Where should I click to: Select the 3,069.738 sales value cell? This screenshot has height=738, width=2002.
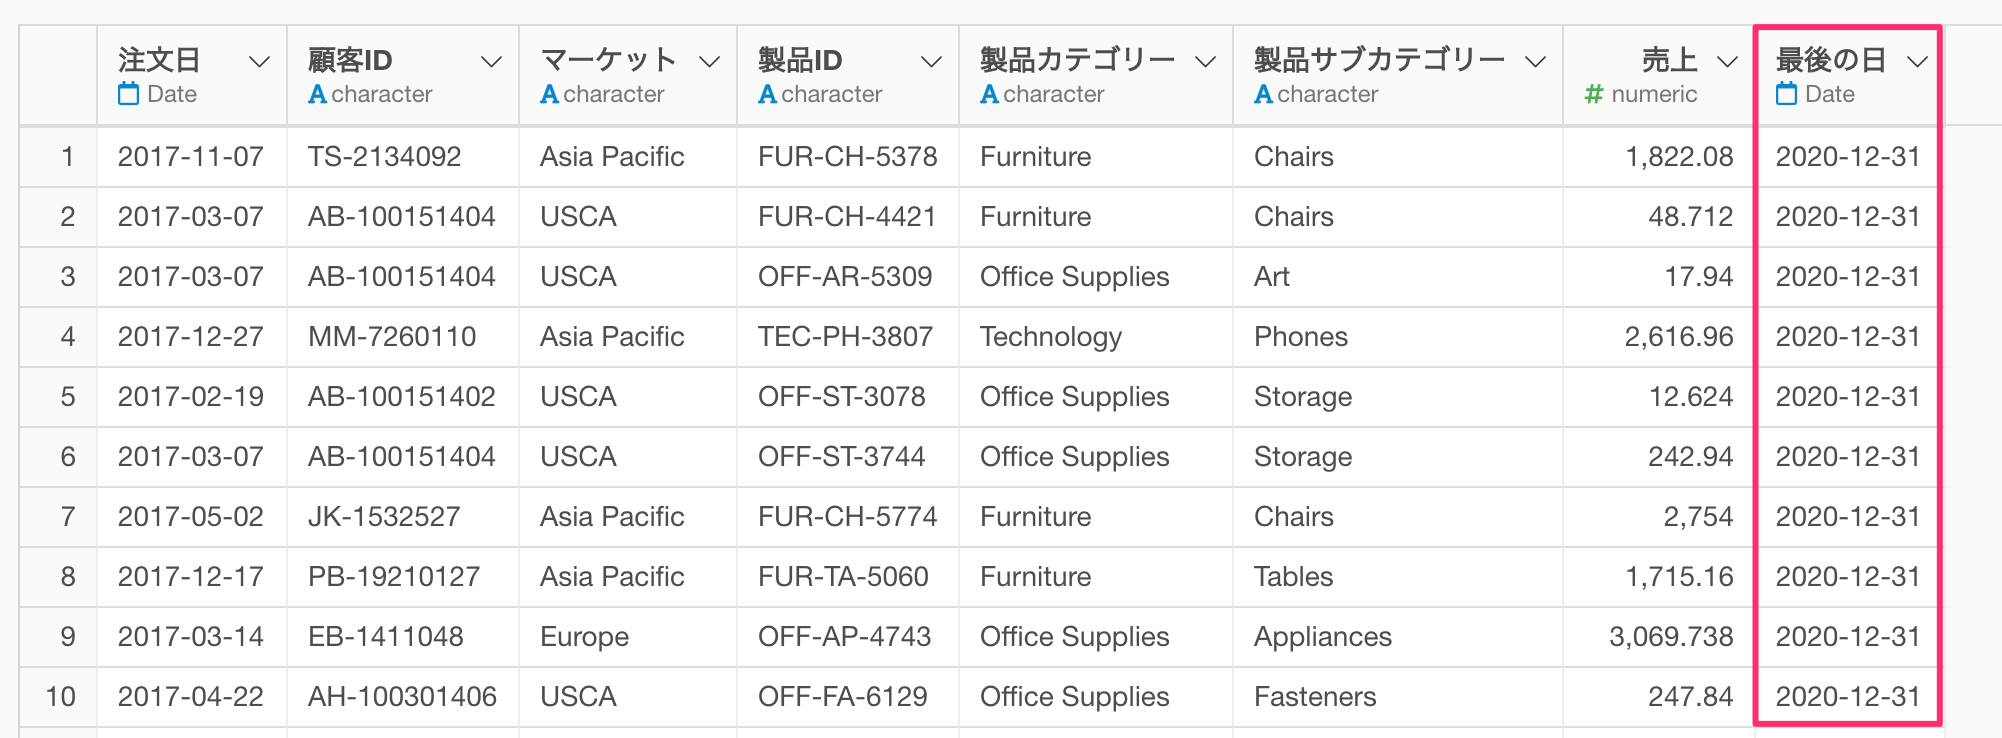point(1659,636)
